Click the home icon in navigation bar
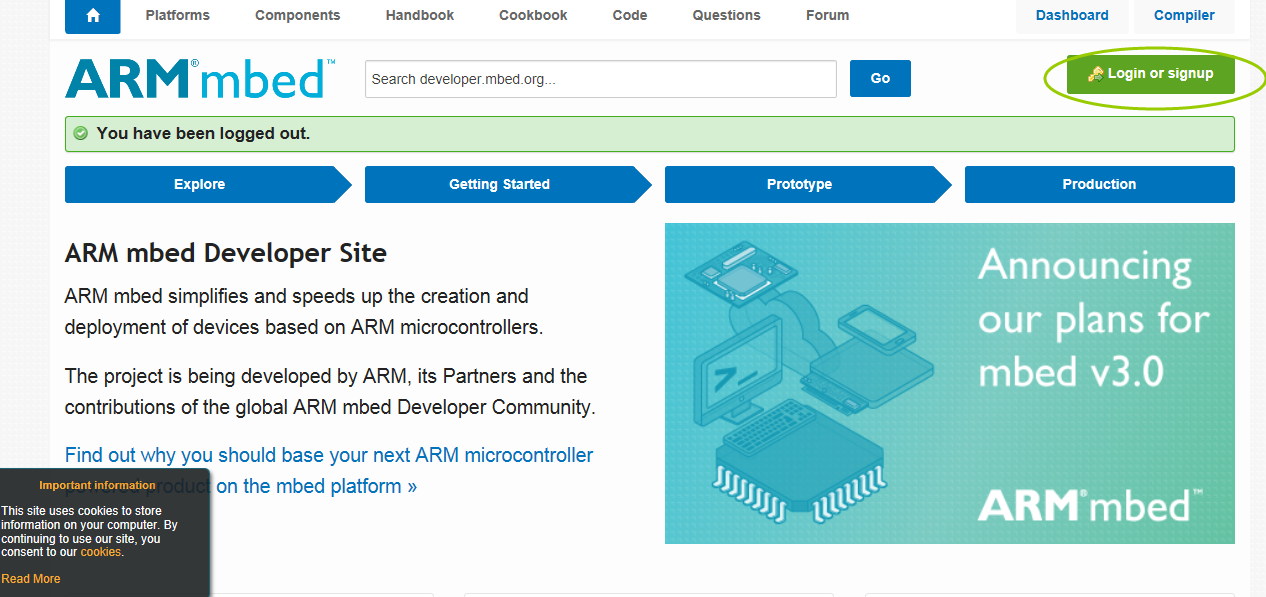This screenshot has height=597, width=1266. tap(93, 15)
